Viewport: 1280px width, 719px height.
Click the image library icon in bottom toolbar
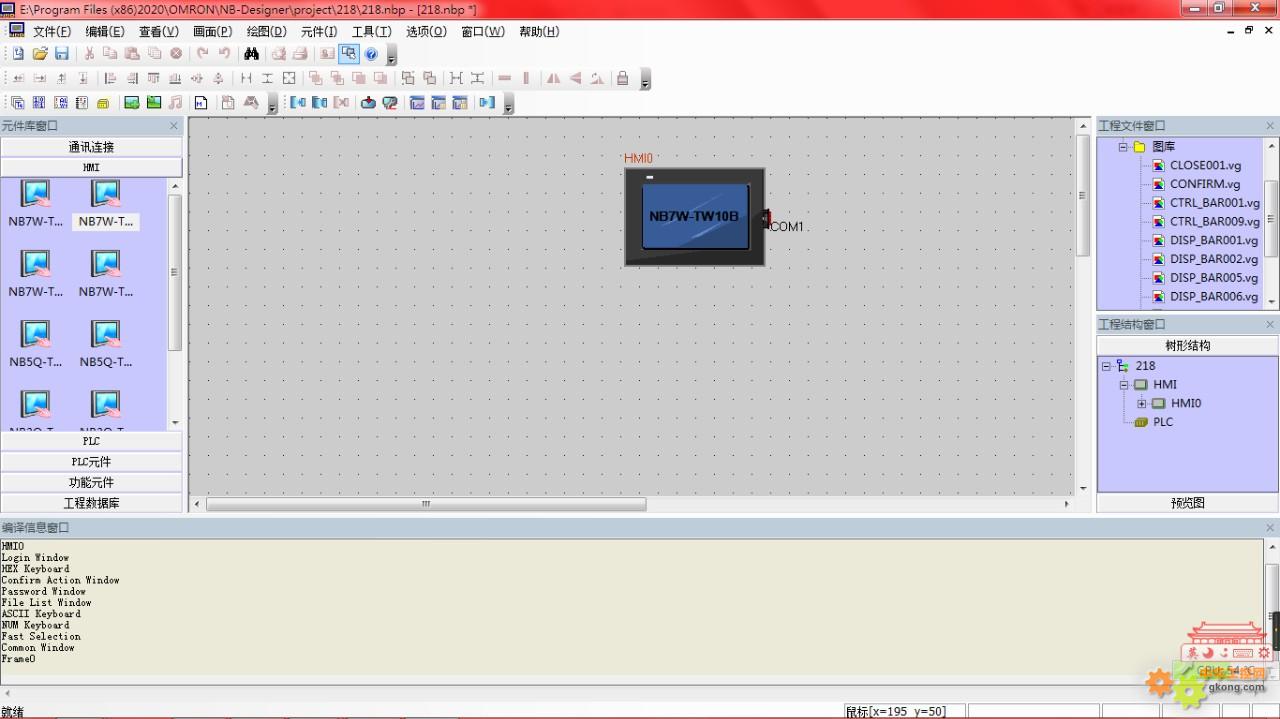(131, 103)
